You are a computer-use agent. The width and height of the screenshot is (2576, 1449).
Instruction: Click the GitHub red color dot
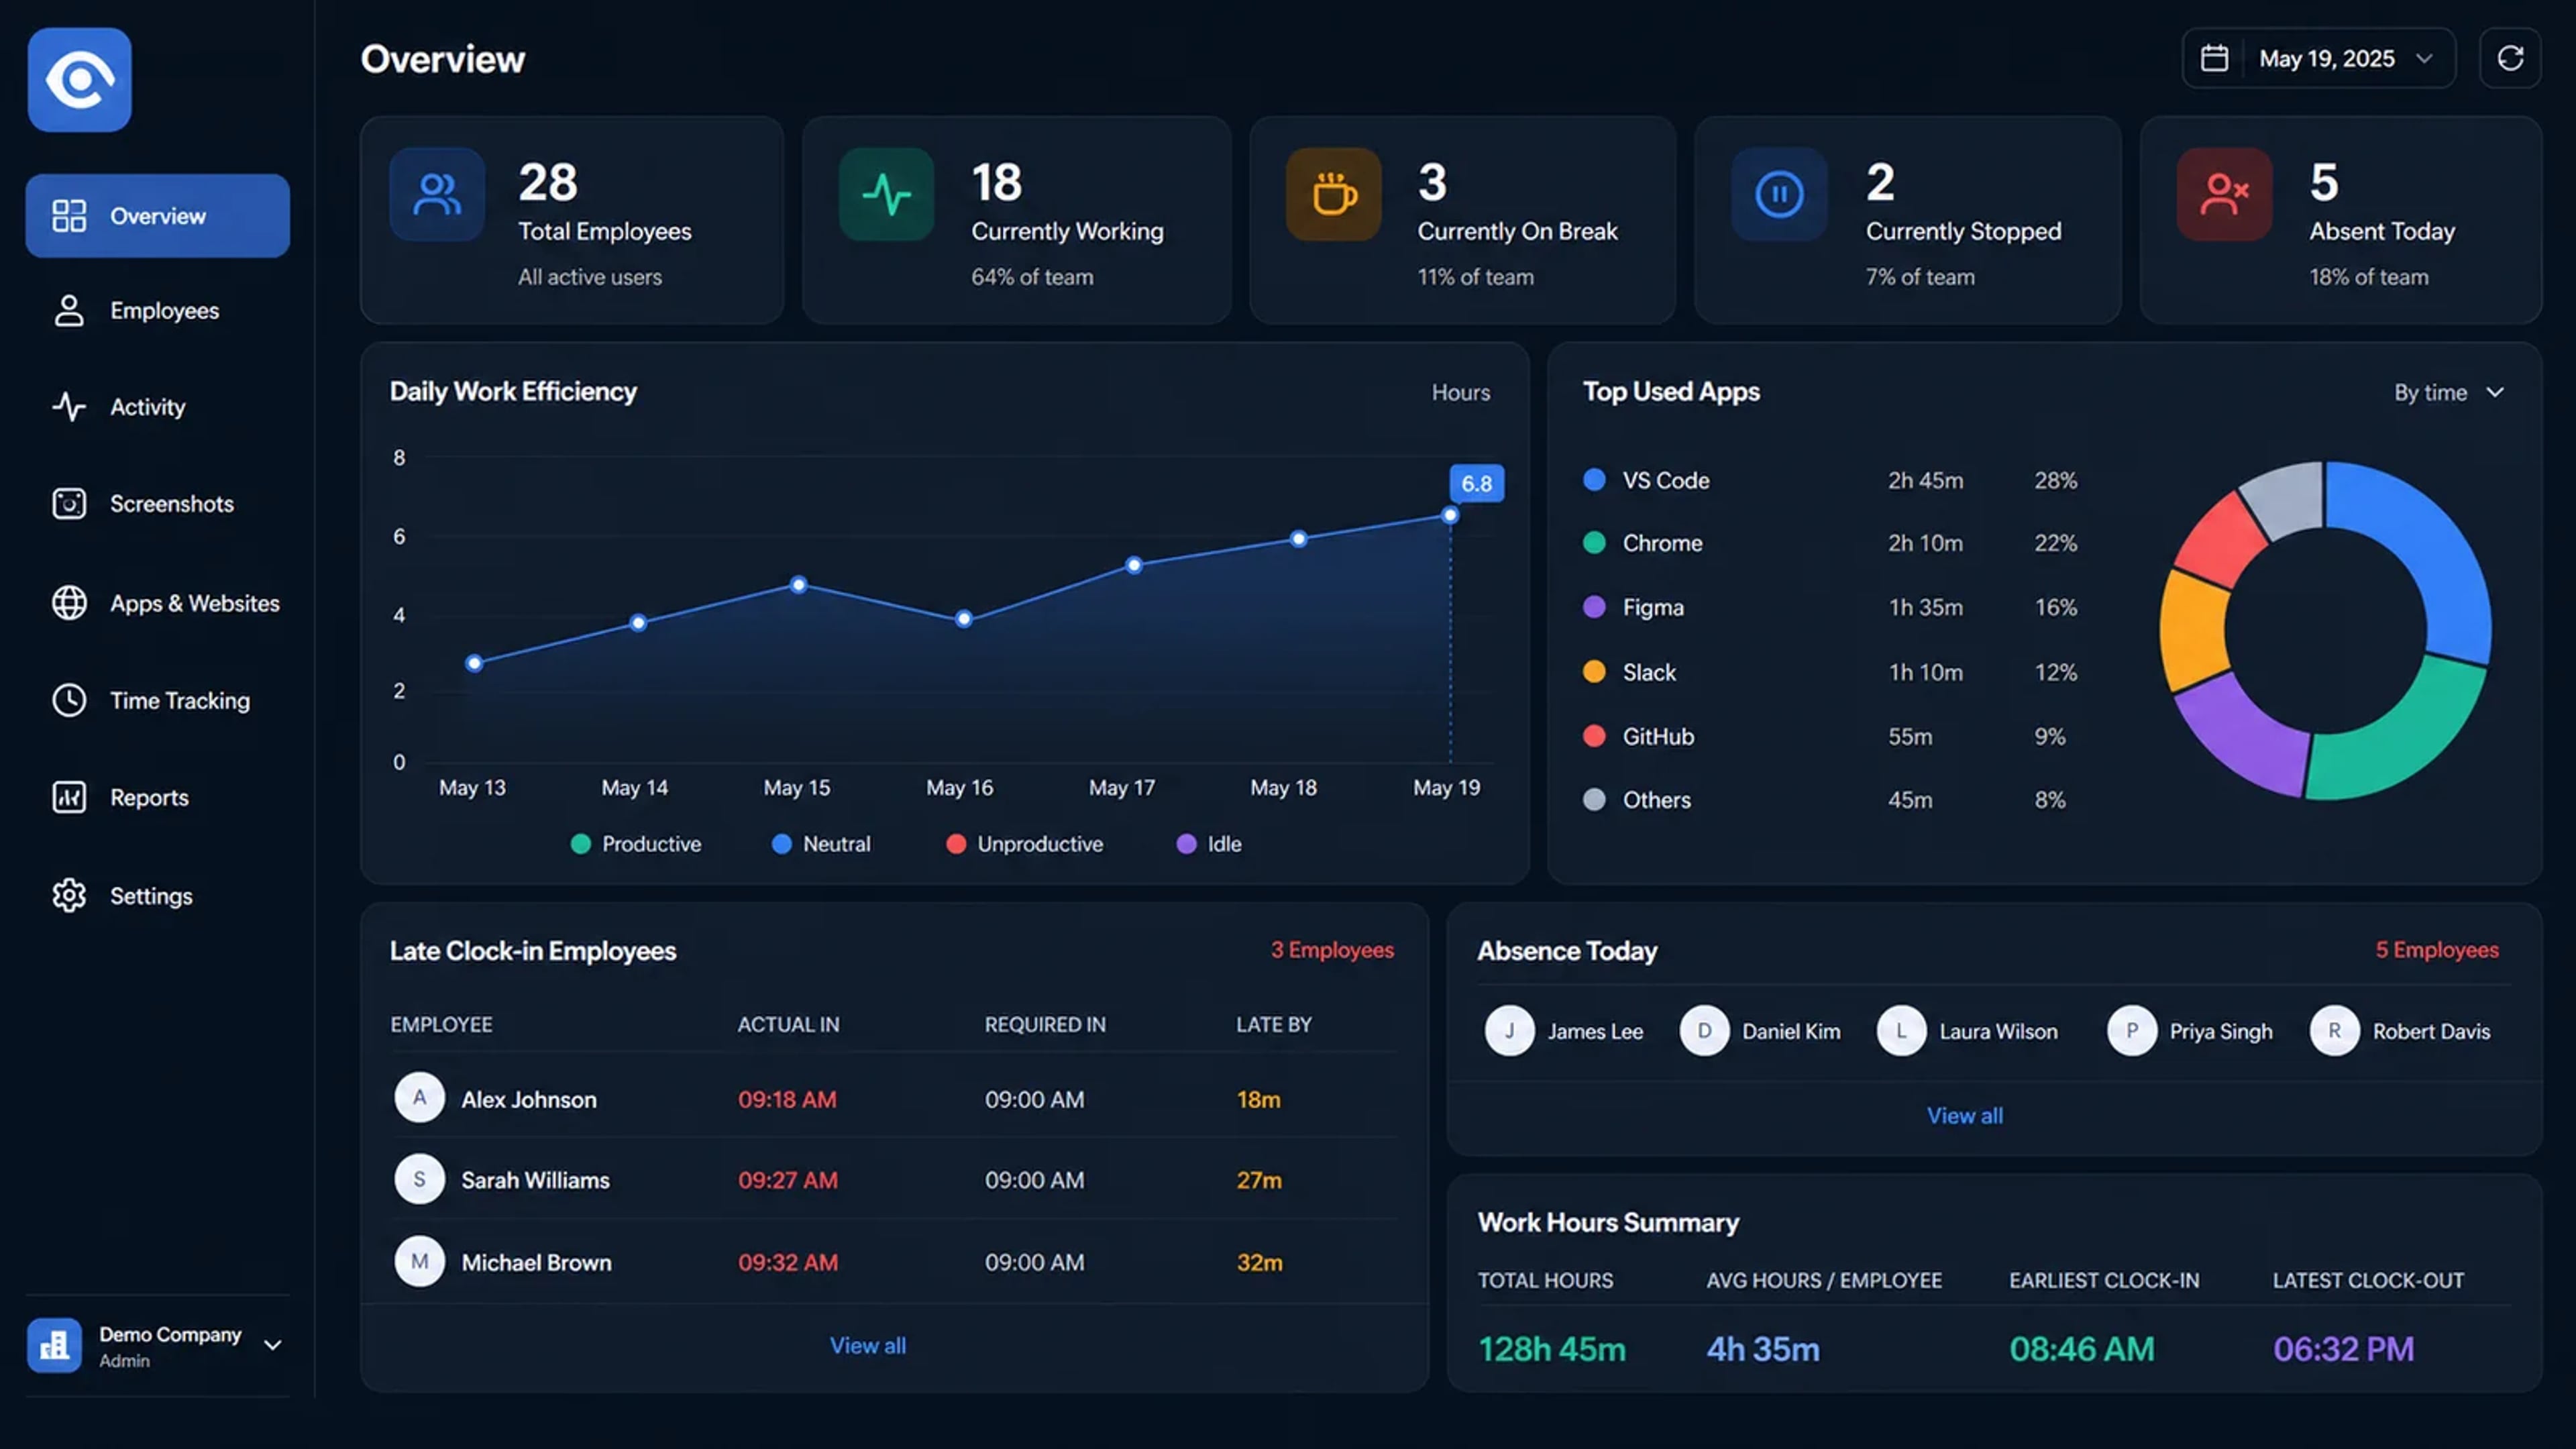(x=1595, y=736)
